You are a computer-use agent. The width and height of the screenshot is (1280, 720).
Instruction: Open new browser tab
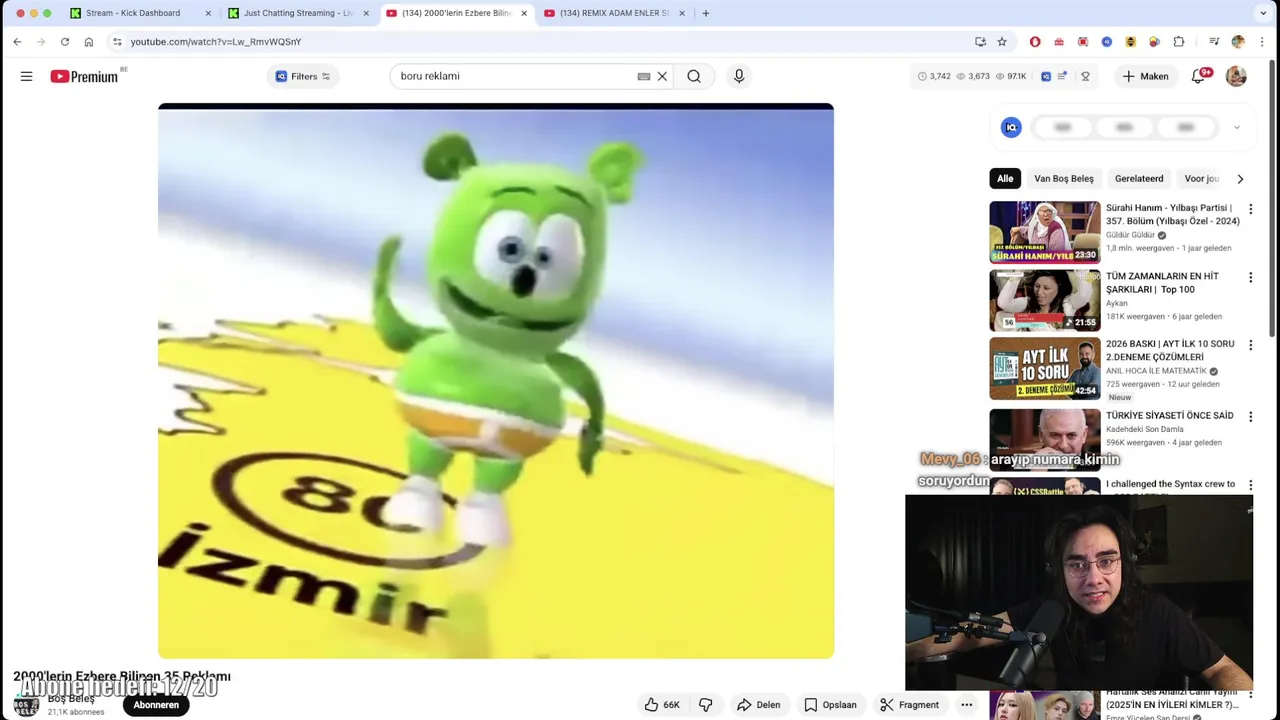[706, 13]
